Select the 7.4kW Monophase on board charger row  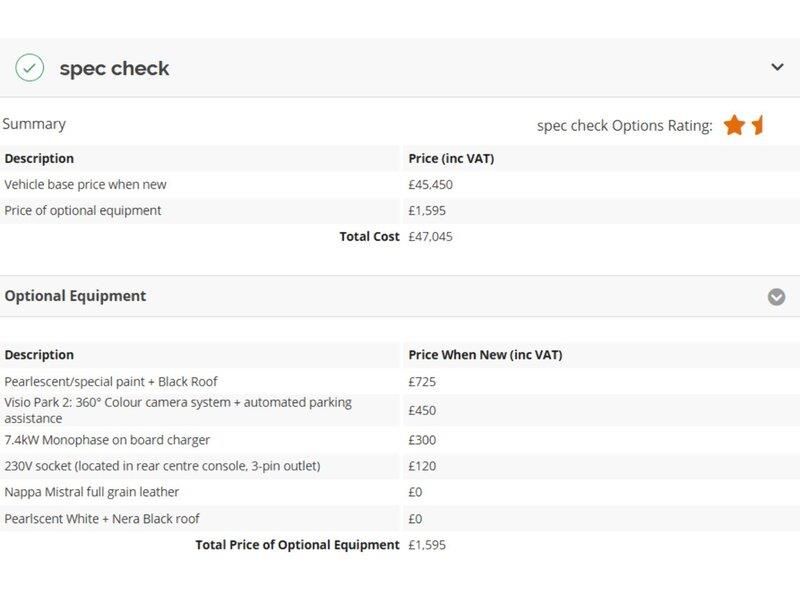coord(400,440)
